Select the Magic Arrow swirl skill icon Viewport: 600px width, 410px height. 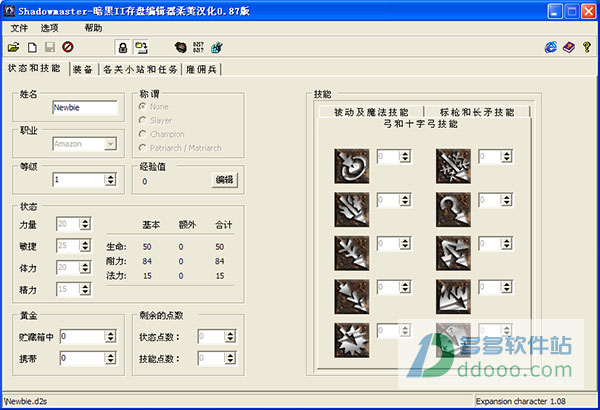coord(352,166)
